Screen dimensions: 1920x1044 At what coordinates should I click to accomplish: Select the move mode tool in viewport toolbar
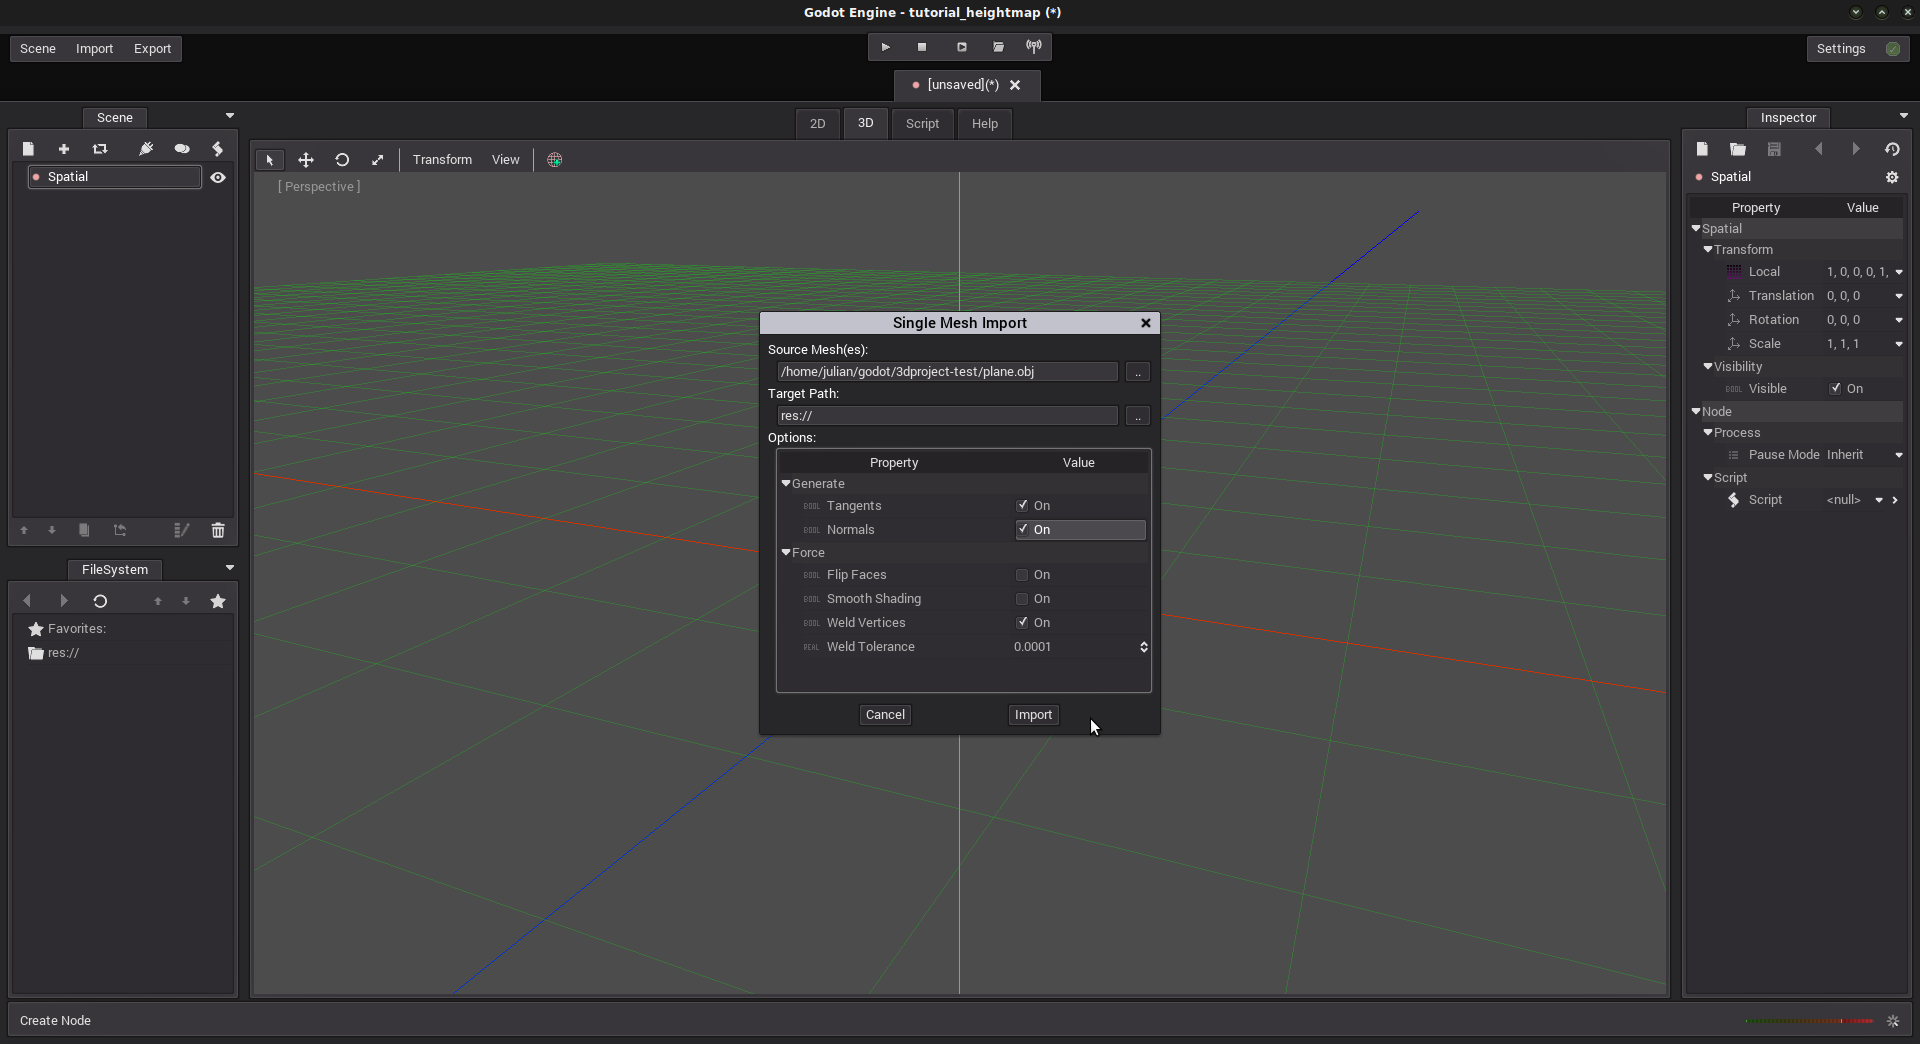coord(306,160)
